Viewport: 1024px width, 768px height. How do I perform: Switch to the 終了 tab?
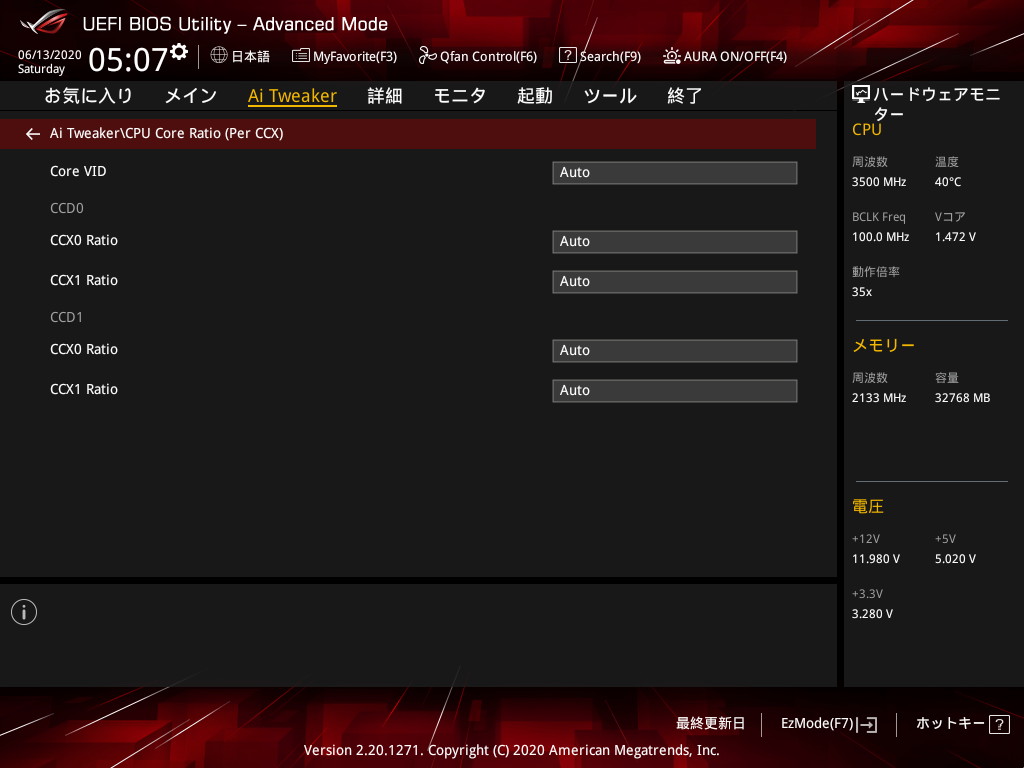pos(684,96)
